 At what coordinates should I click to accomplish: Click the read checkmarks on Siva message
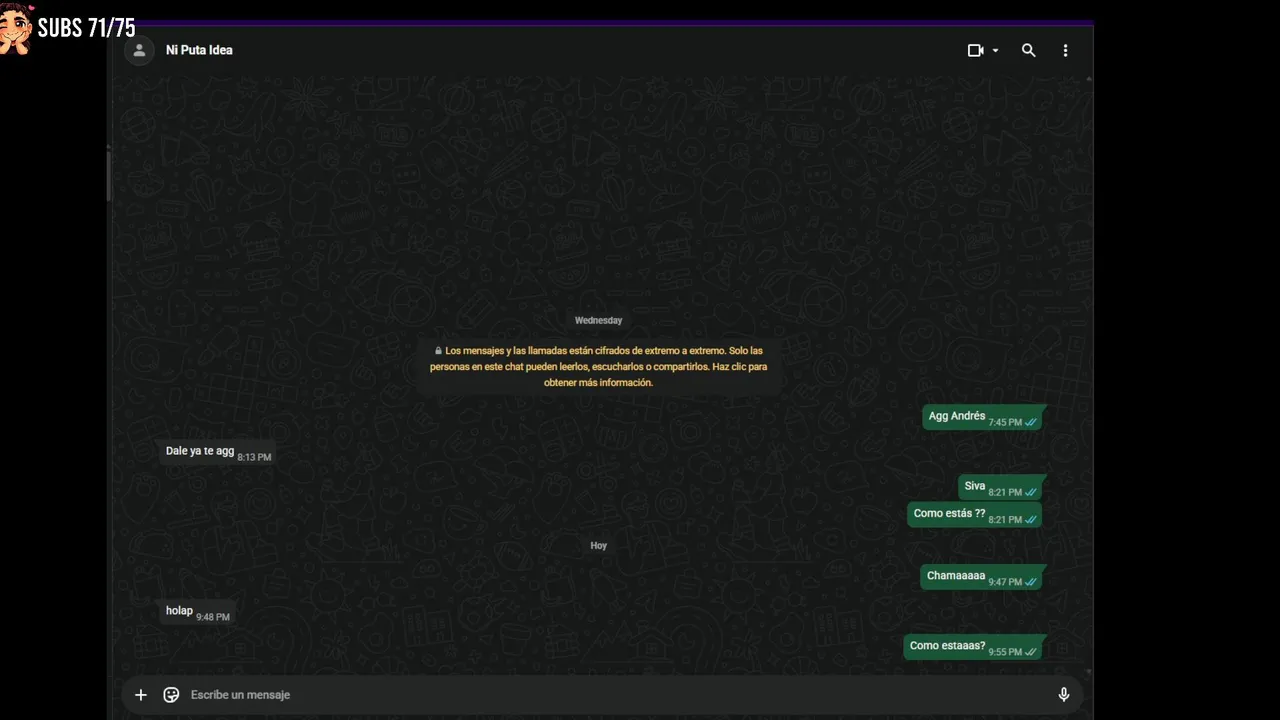pyautogui.click(x=1031, y=493)
